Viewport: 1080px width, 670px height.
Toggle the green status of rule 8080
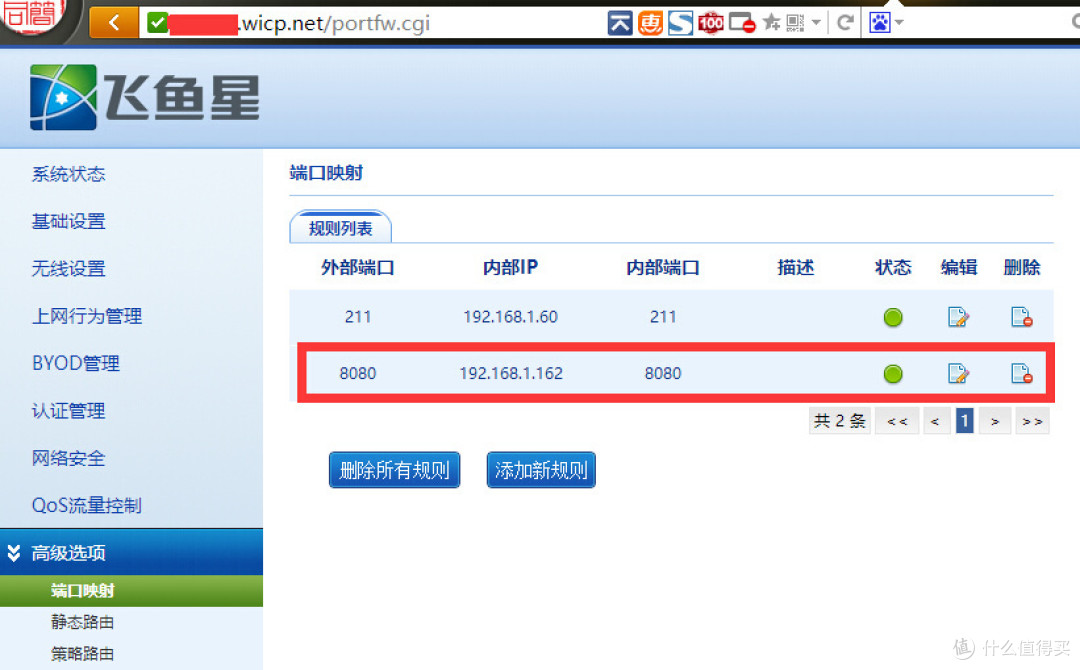[x=893, y=374]
